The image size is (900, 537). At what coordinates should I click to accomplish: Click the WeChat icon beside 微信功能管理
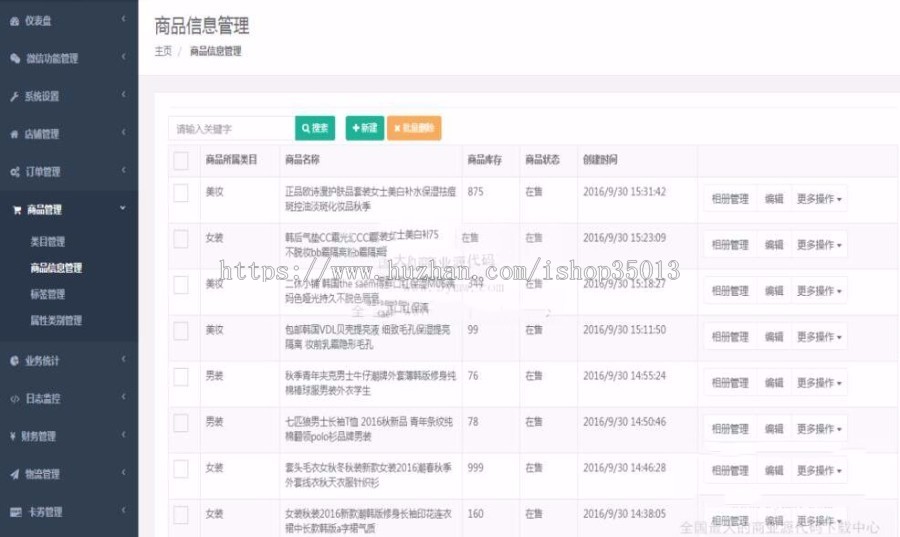[x=15, y=59]
